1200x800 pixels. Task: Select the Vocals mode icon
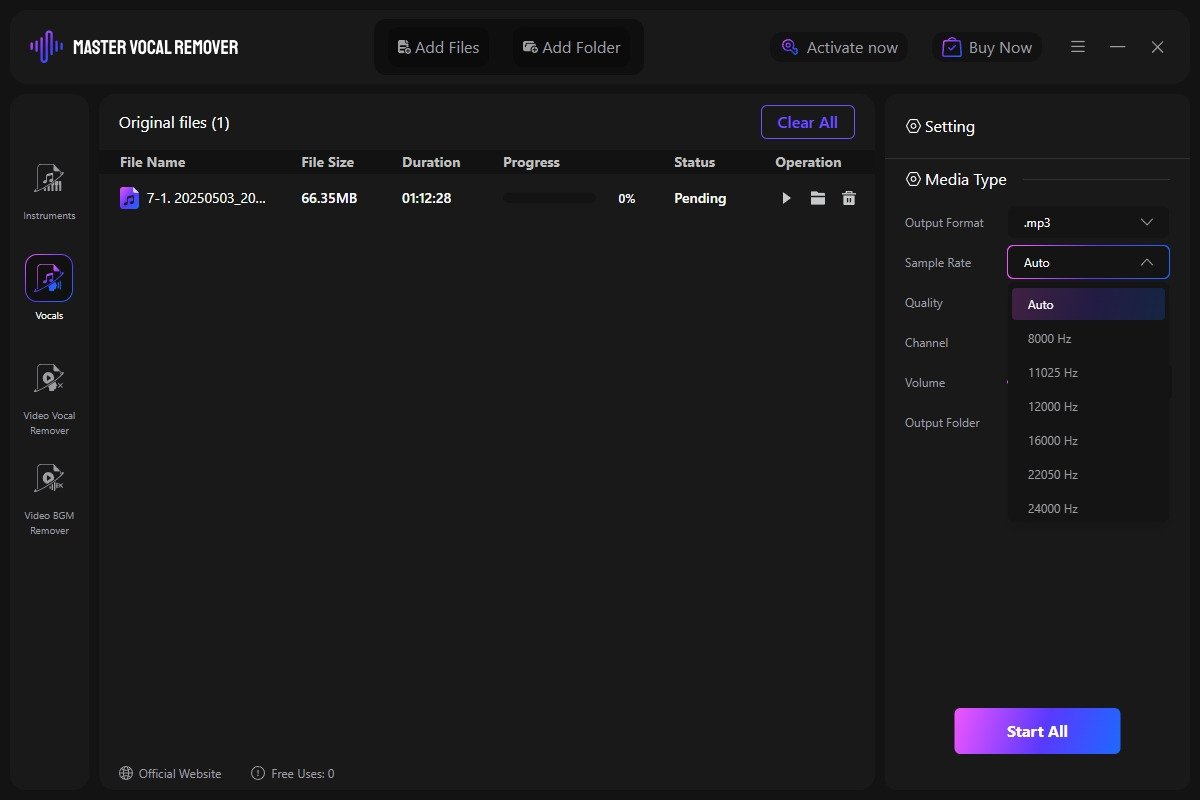coord(49,279)
